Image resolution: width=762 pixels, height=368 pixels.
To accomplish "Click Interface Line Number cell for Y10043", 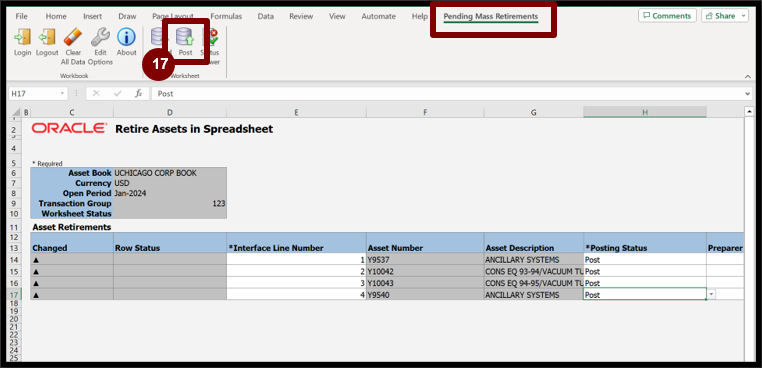I will pos(296,283).
